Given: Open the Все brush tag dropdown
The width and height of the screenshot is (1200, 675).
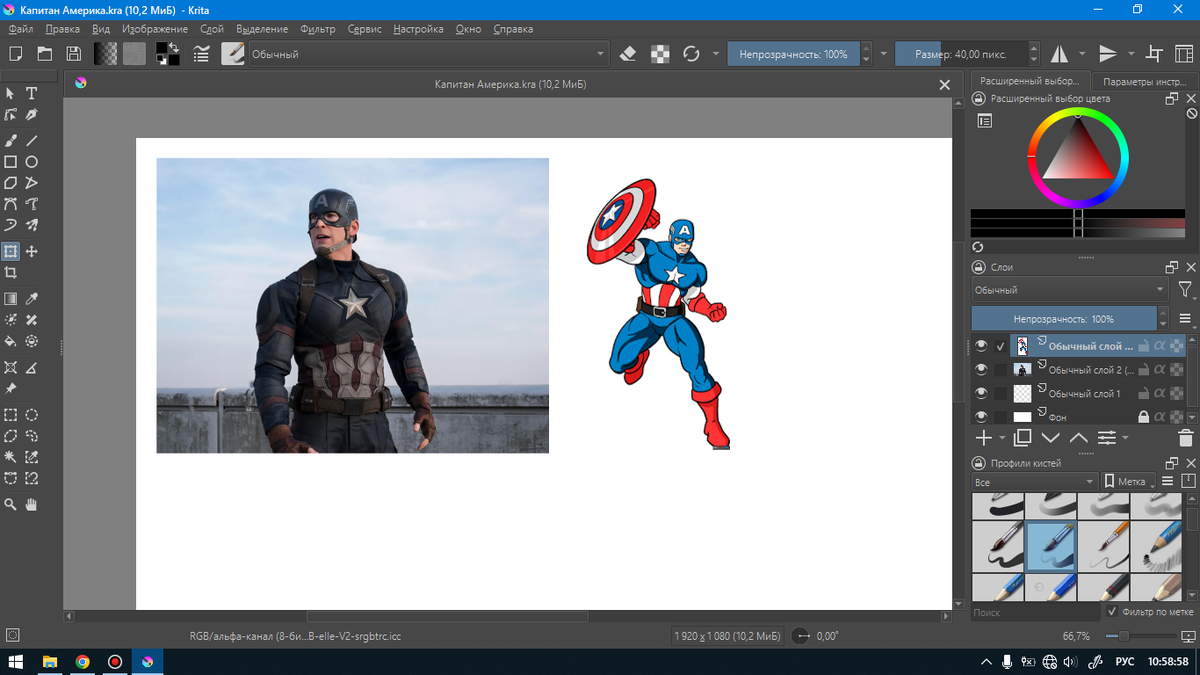Looking at the screenshot, I should click(1034, 481).
